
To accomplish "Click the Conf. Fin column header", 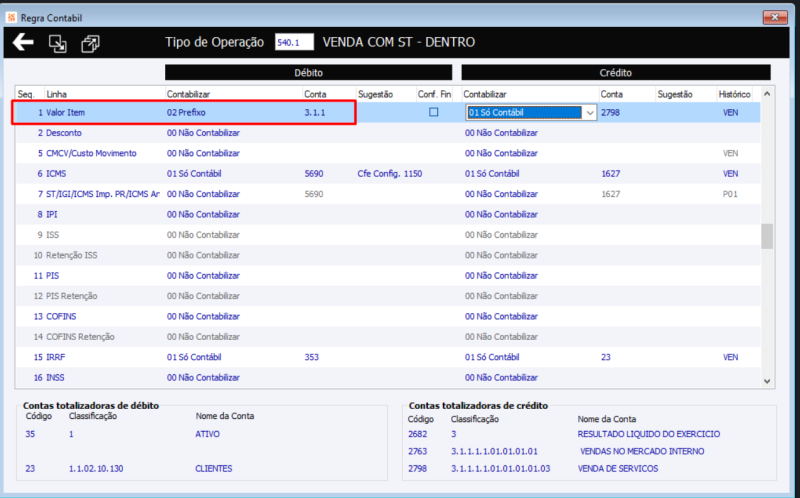I will pyautogui.click(x=434, y=94).
